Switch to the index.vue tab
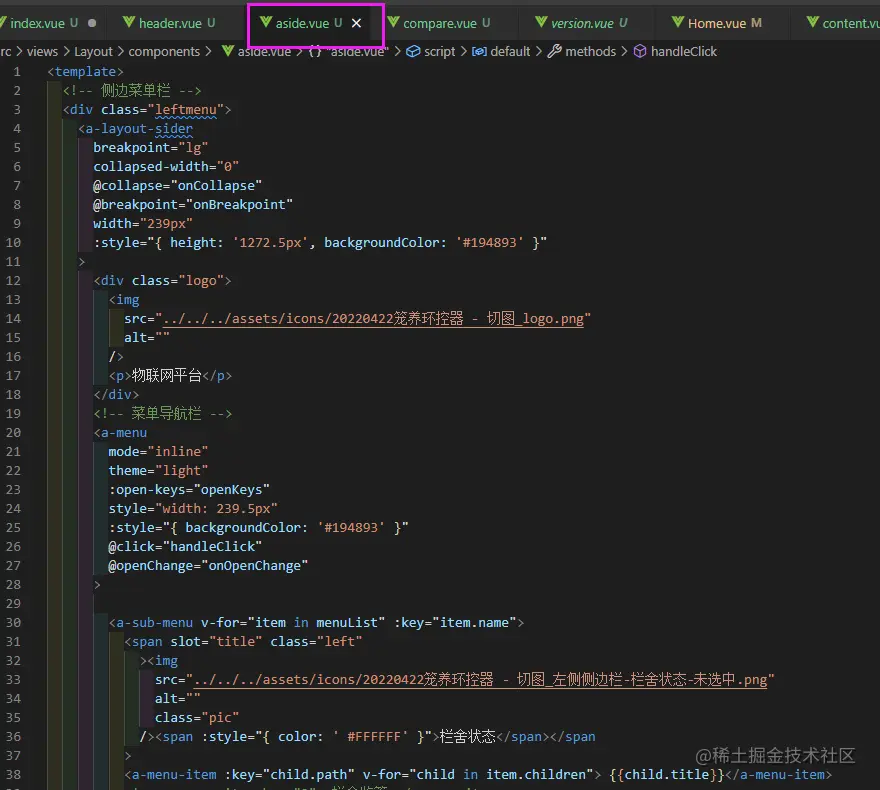 coord(39,23)
